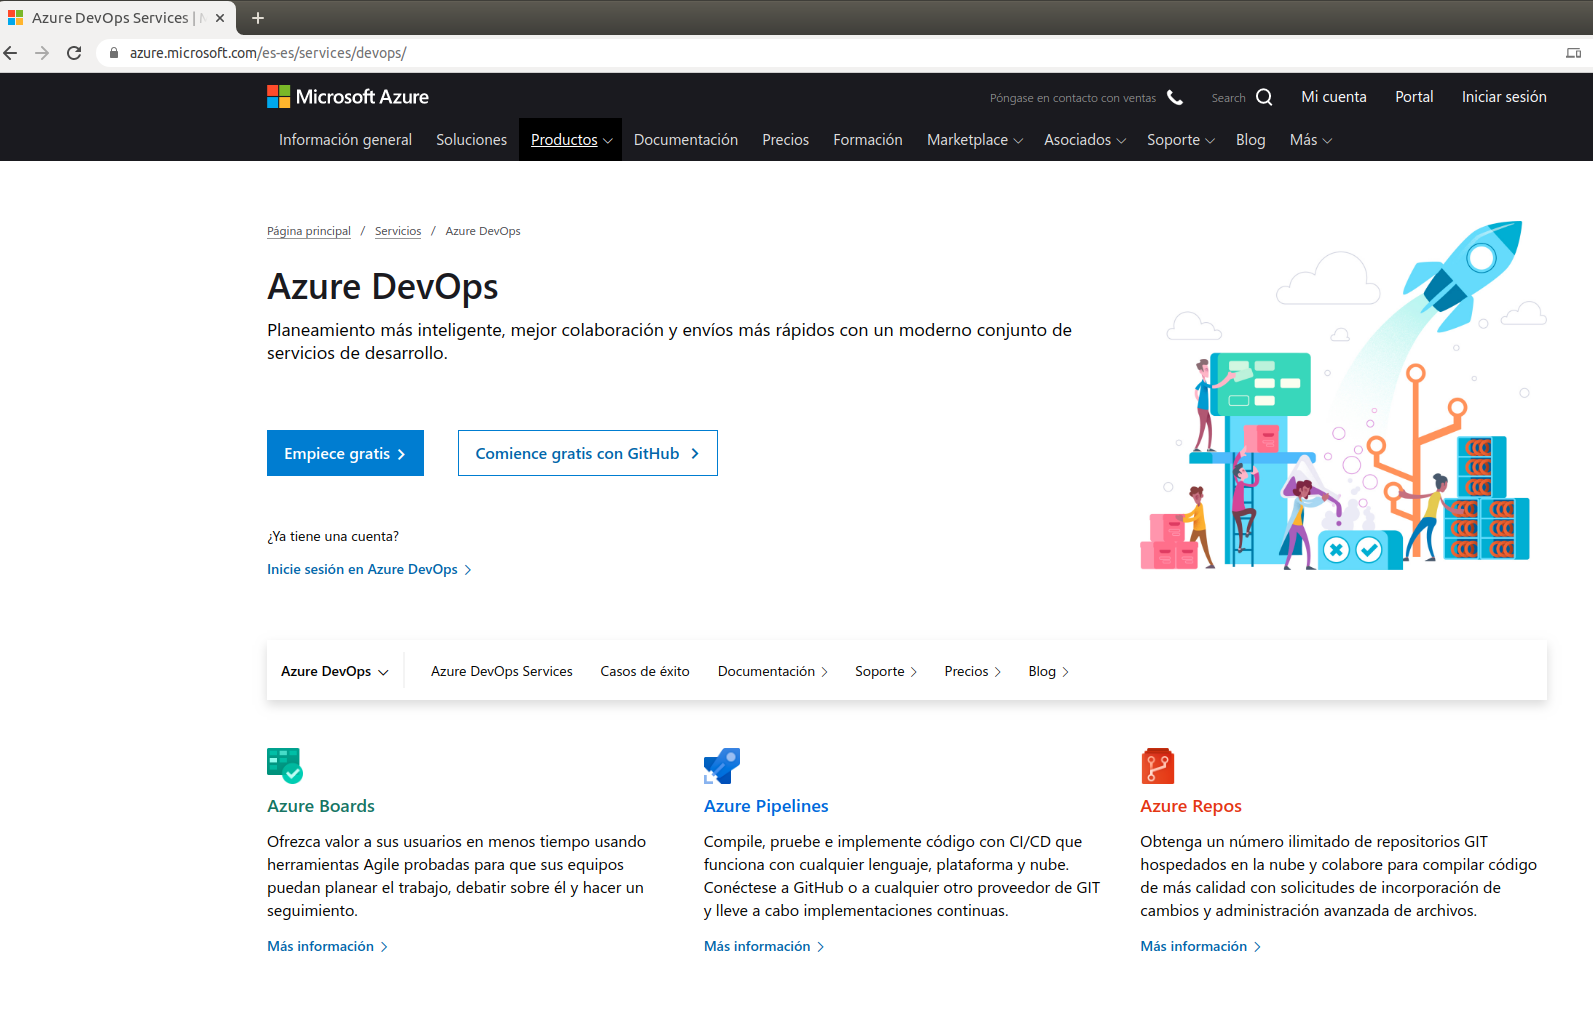Click the browser address bar URL
The height and width of the screenshot is (1017, 1593).
(x=268, y=53)
